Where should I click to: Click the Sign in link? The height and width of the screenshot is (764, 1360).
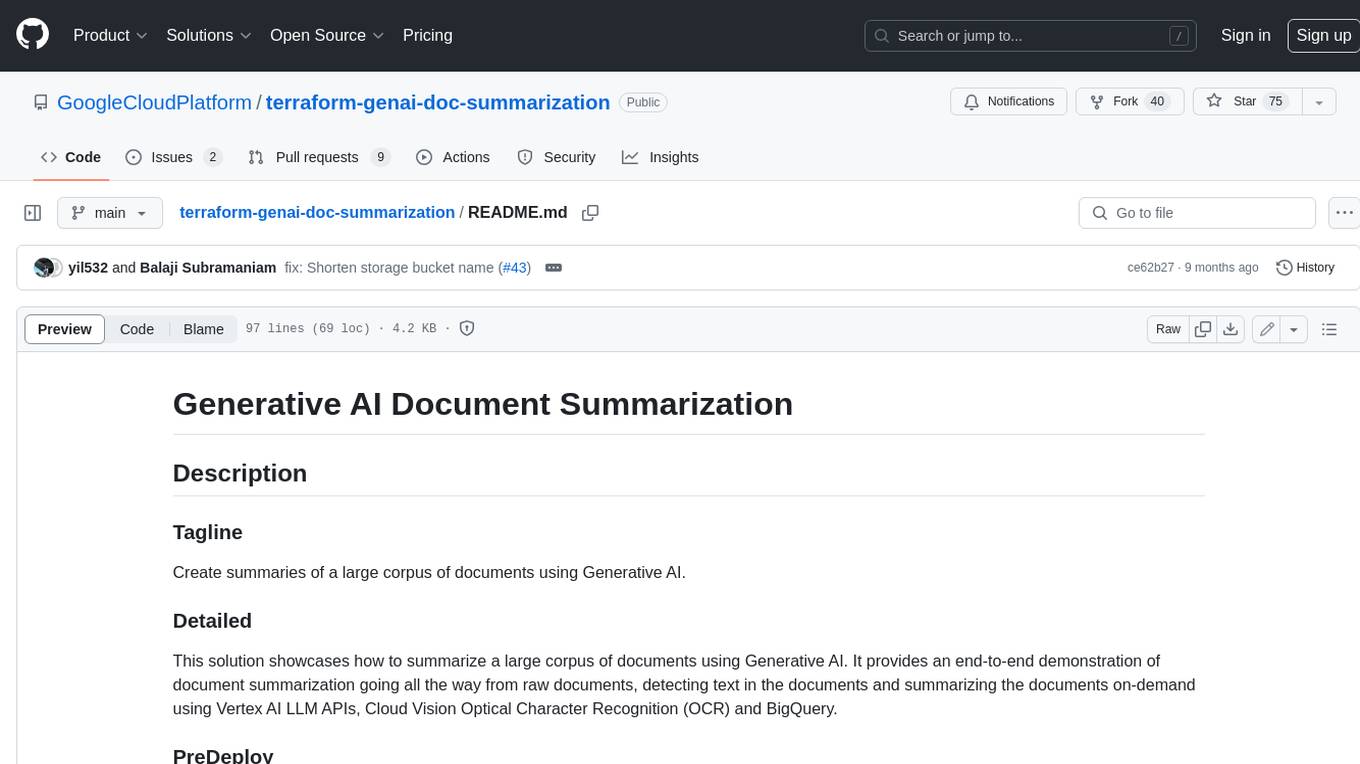point(1245,35)
